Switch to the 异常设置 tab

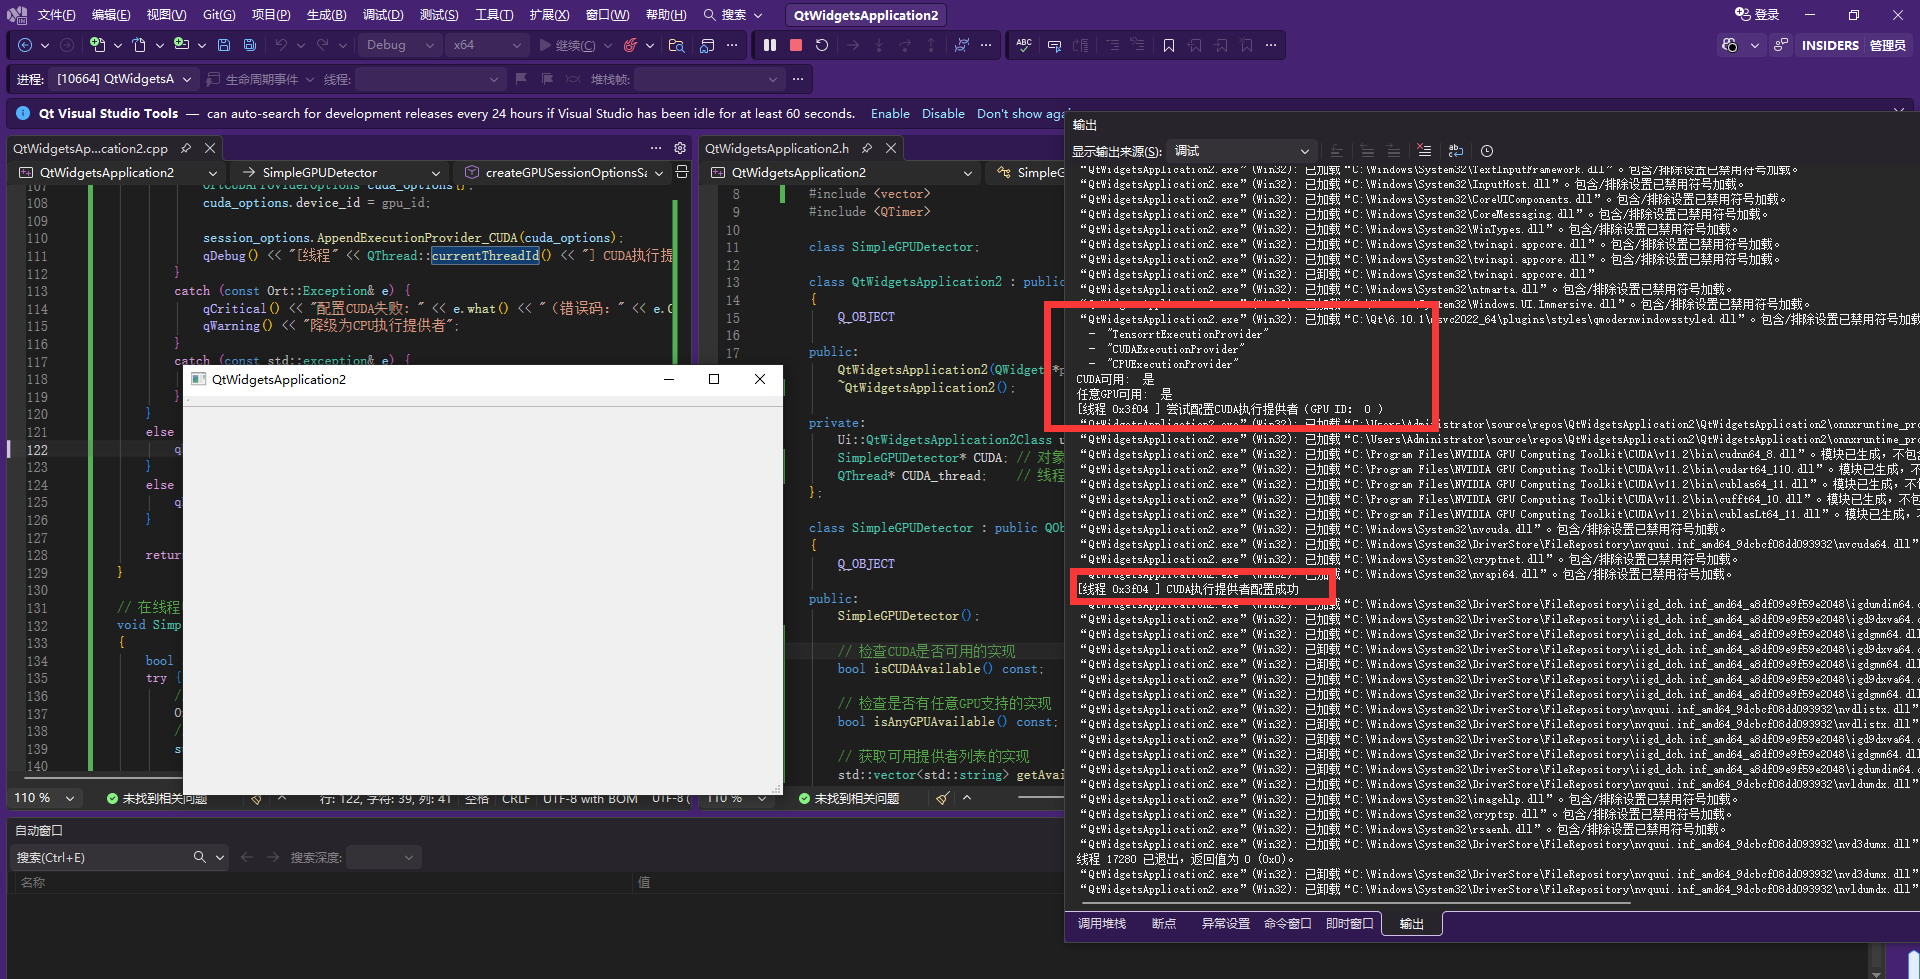tap(1226, 924)
